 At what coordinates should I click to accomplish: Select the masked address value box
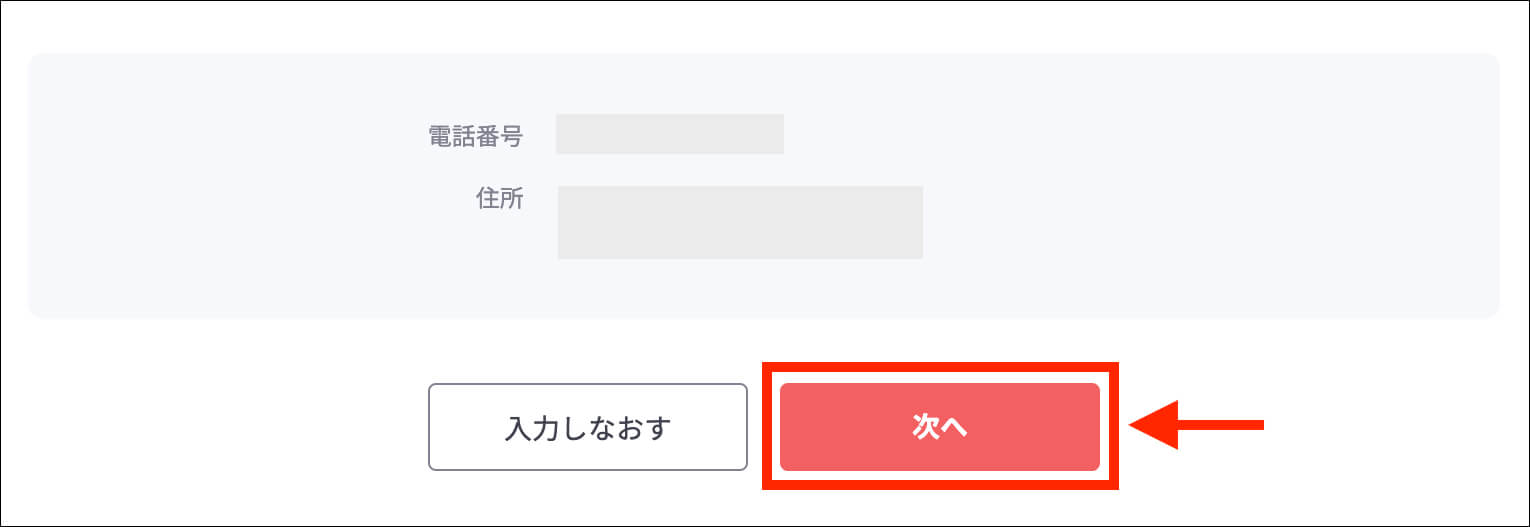pos(740,222)
